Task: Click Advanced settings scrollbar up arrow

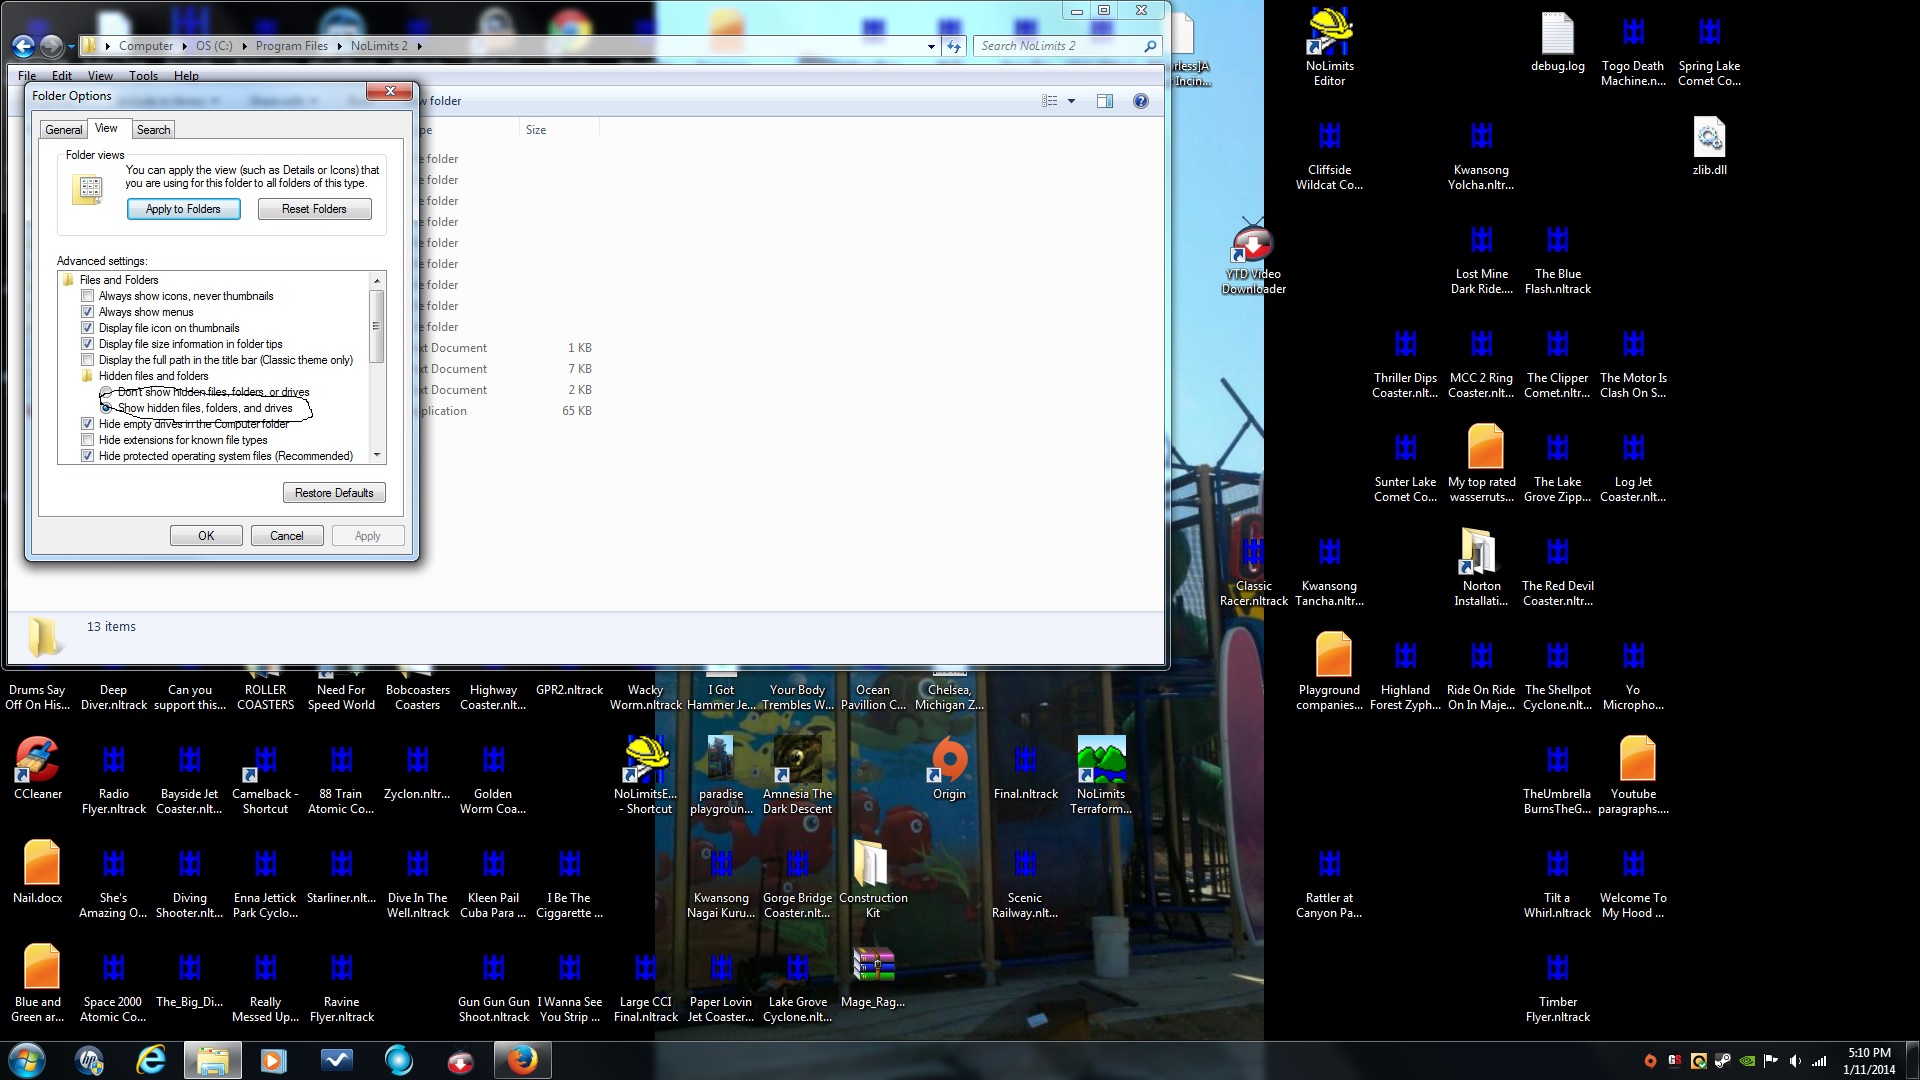Action: click(x=377, y=280)
